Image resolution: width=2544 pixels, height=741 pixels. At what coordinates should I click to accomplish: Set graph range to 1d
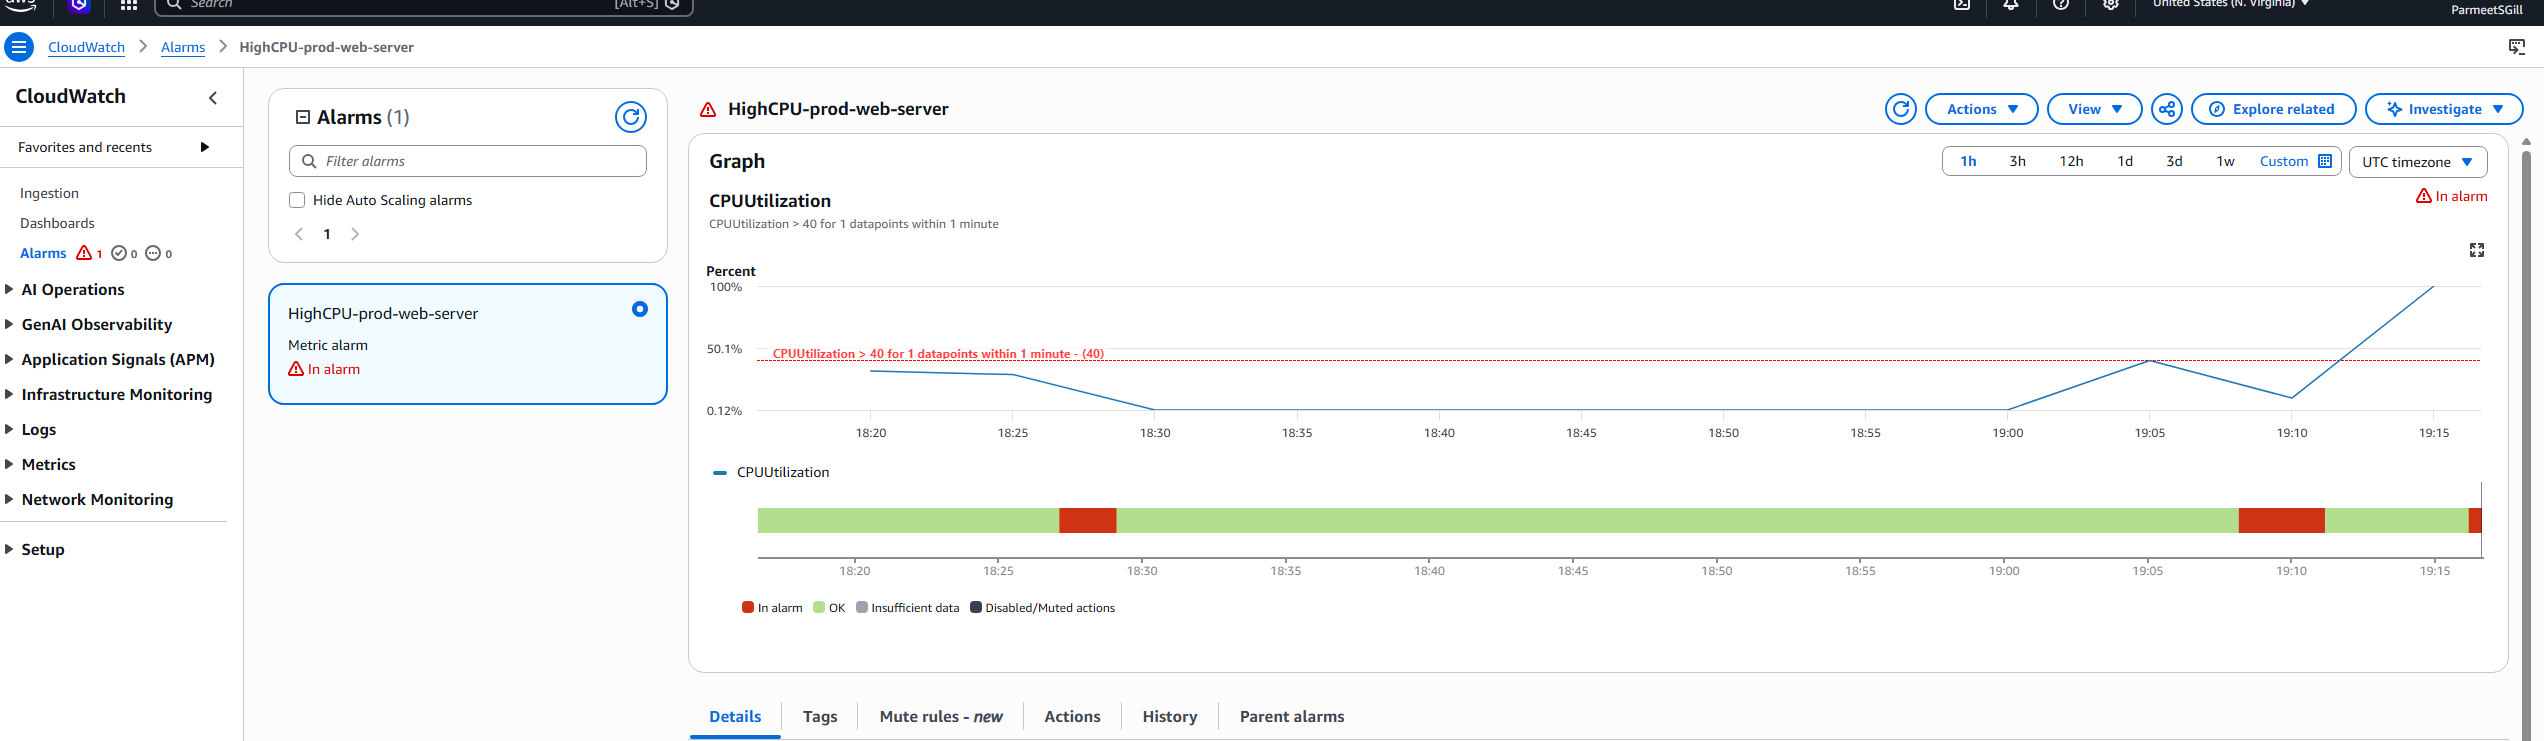coord(2125,161)
